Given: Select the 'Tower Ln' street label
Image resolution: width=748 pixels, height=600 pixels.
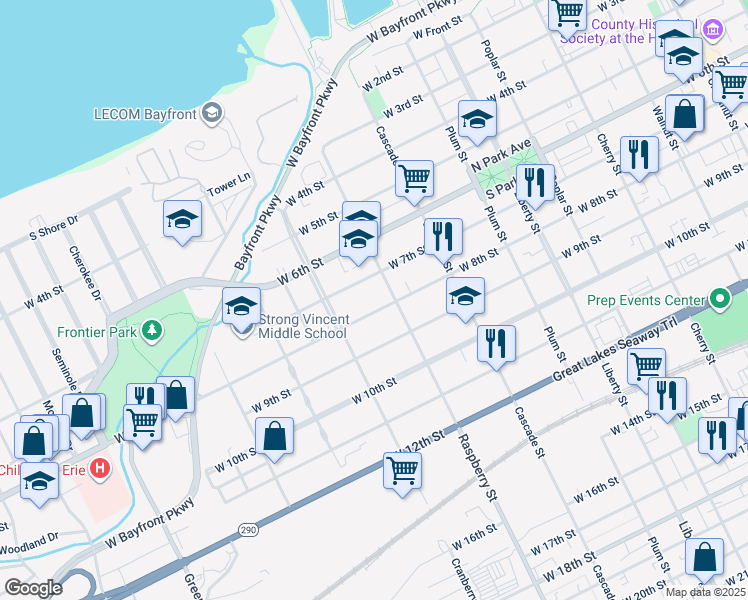Looking at the screenshot, I should [x=229, y=185].
